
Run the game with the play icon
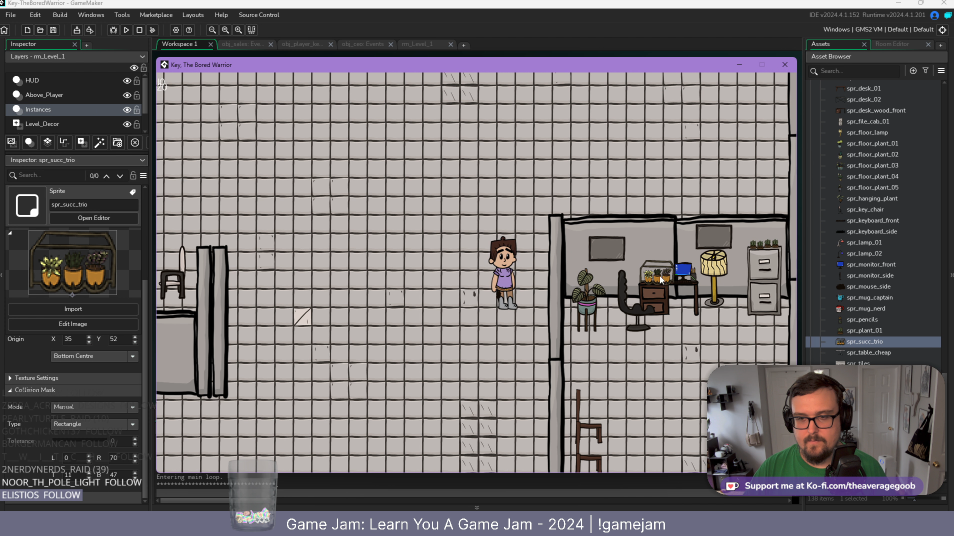[x=126, y=30]
